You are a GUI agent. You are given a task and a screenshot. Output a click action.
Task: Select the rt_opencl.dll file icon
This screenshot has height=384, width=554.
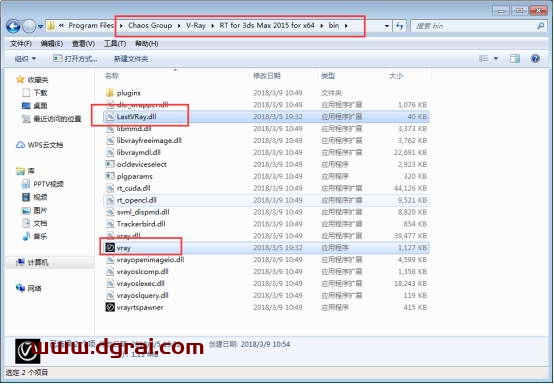click(x=110, y=200)
